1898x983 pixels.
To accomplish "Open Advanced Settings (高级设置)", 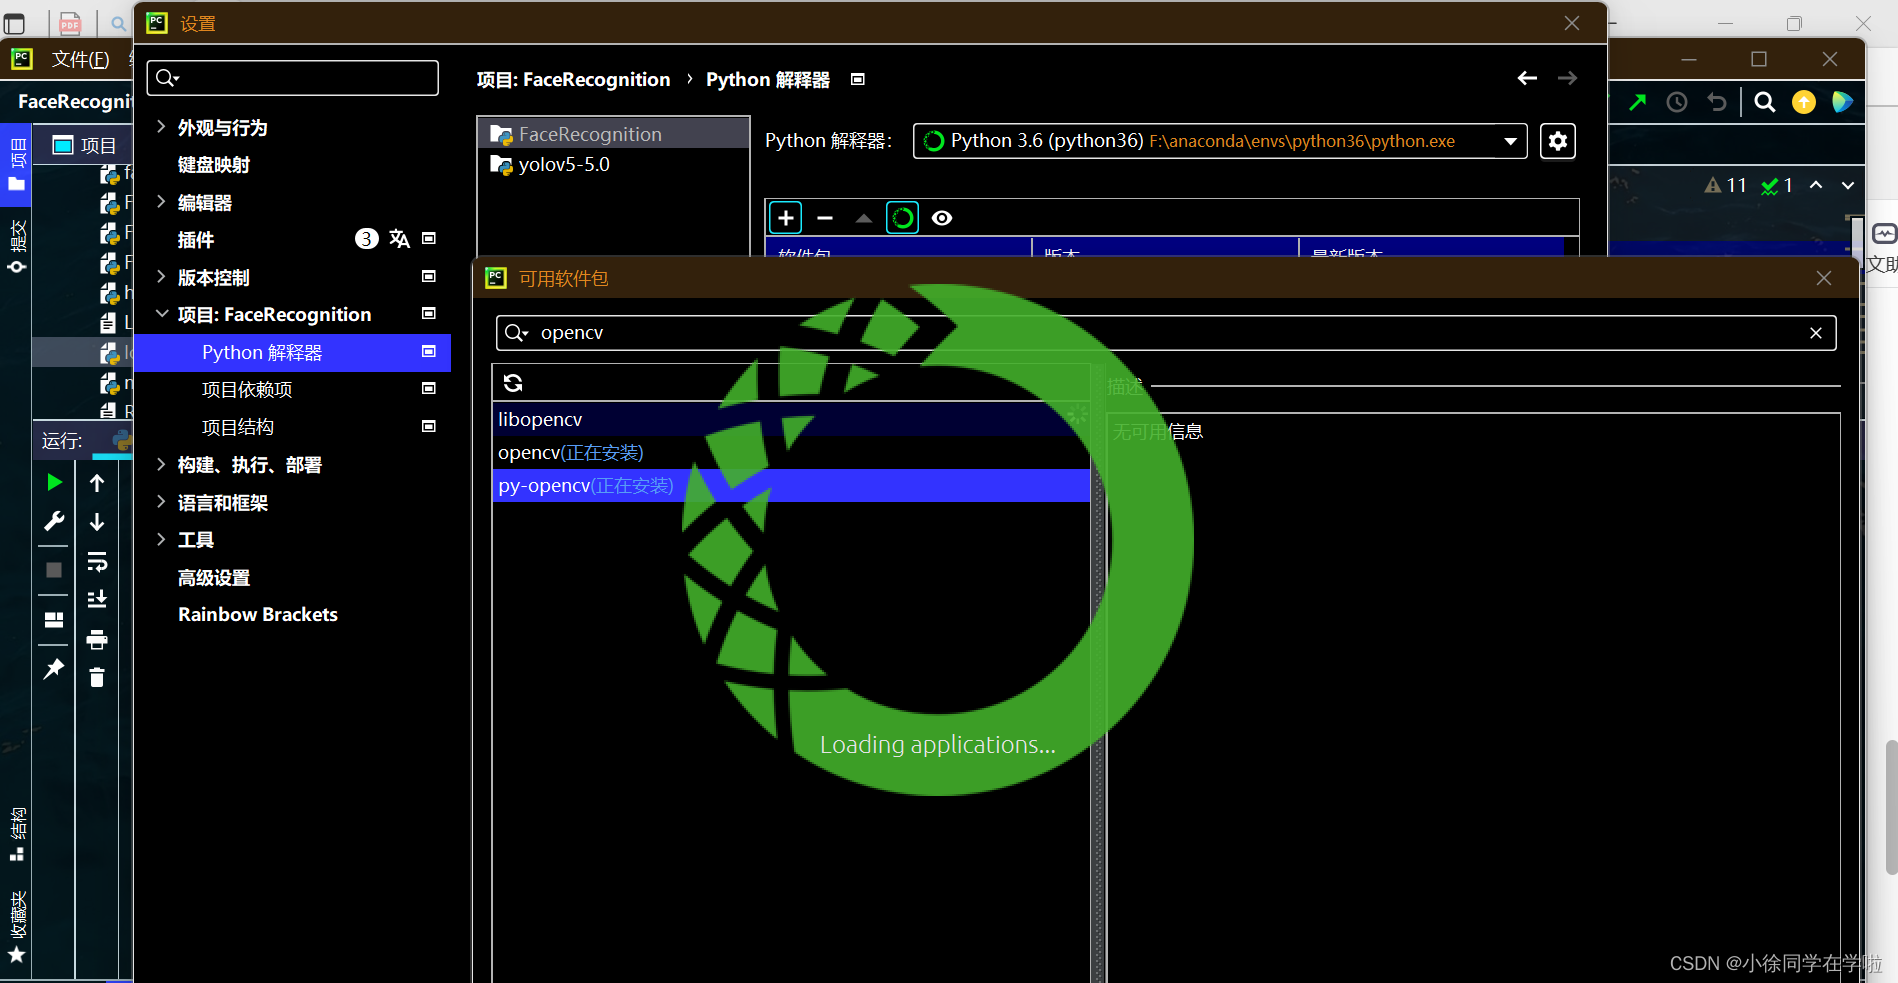I will pyautogui.click(x=214, y=578).
